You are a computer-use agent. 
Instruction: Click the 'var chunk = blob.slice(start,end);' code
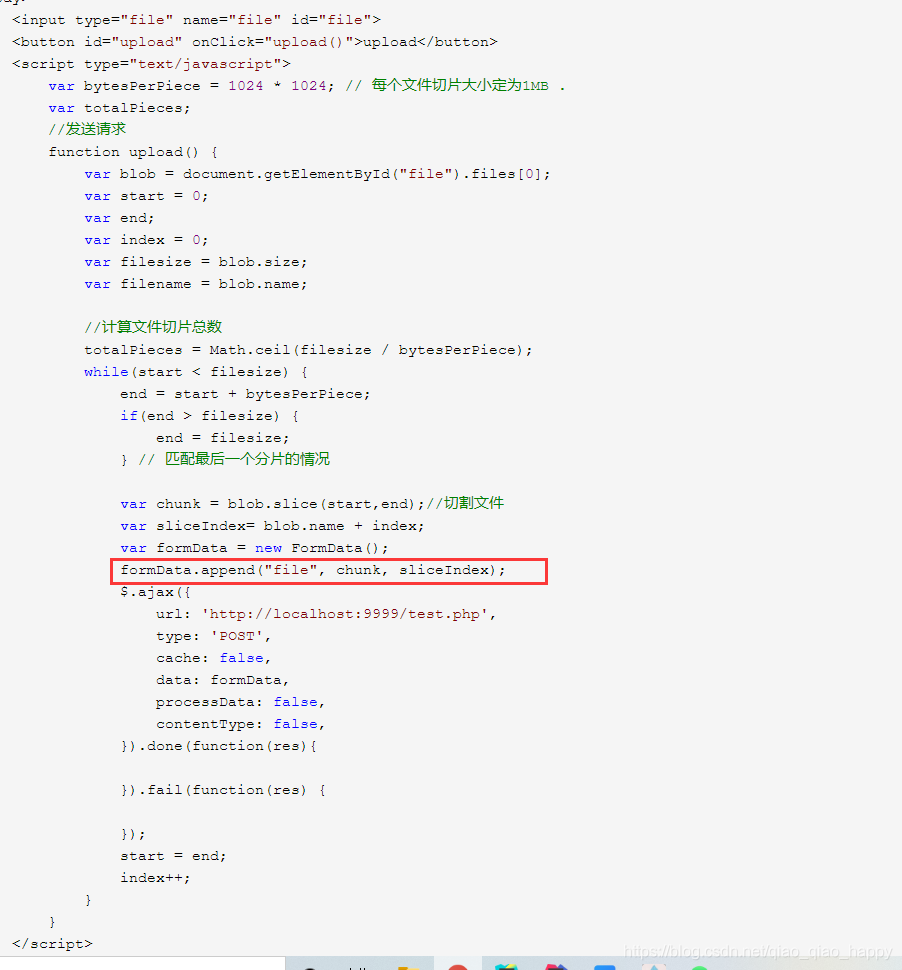[x=272, y=504]
